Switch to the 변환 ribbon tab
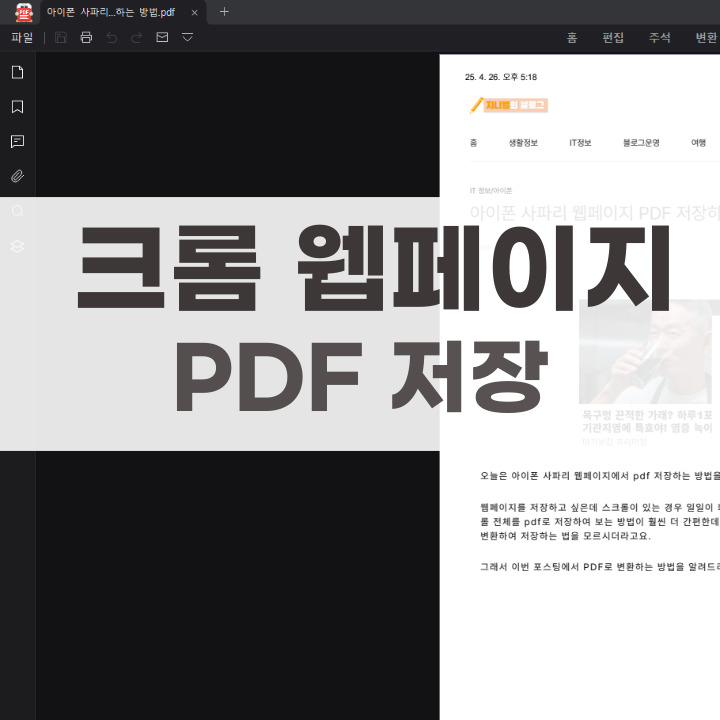The image size is (720, 720). pos(706,38)
